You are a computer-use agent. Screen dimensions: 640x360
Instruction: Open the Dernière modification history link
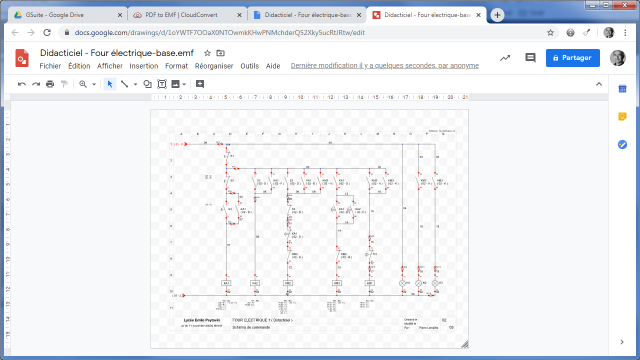click(x=384, y=66)
